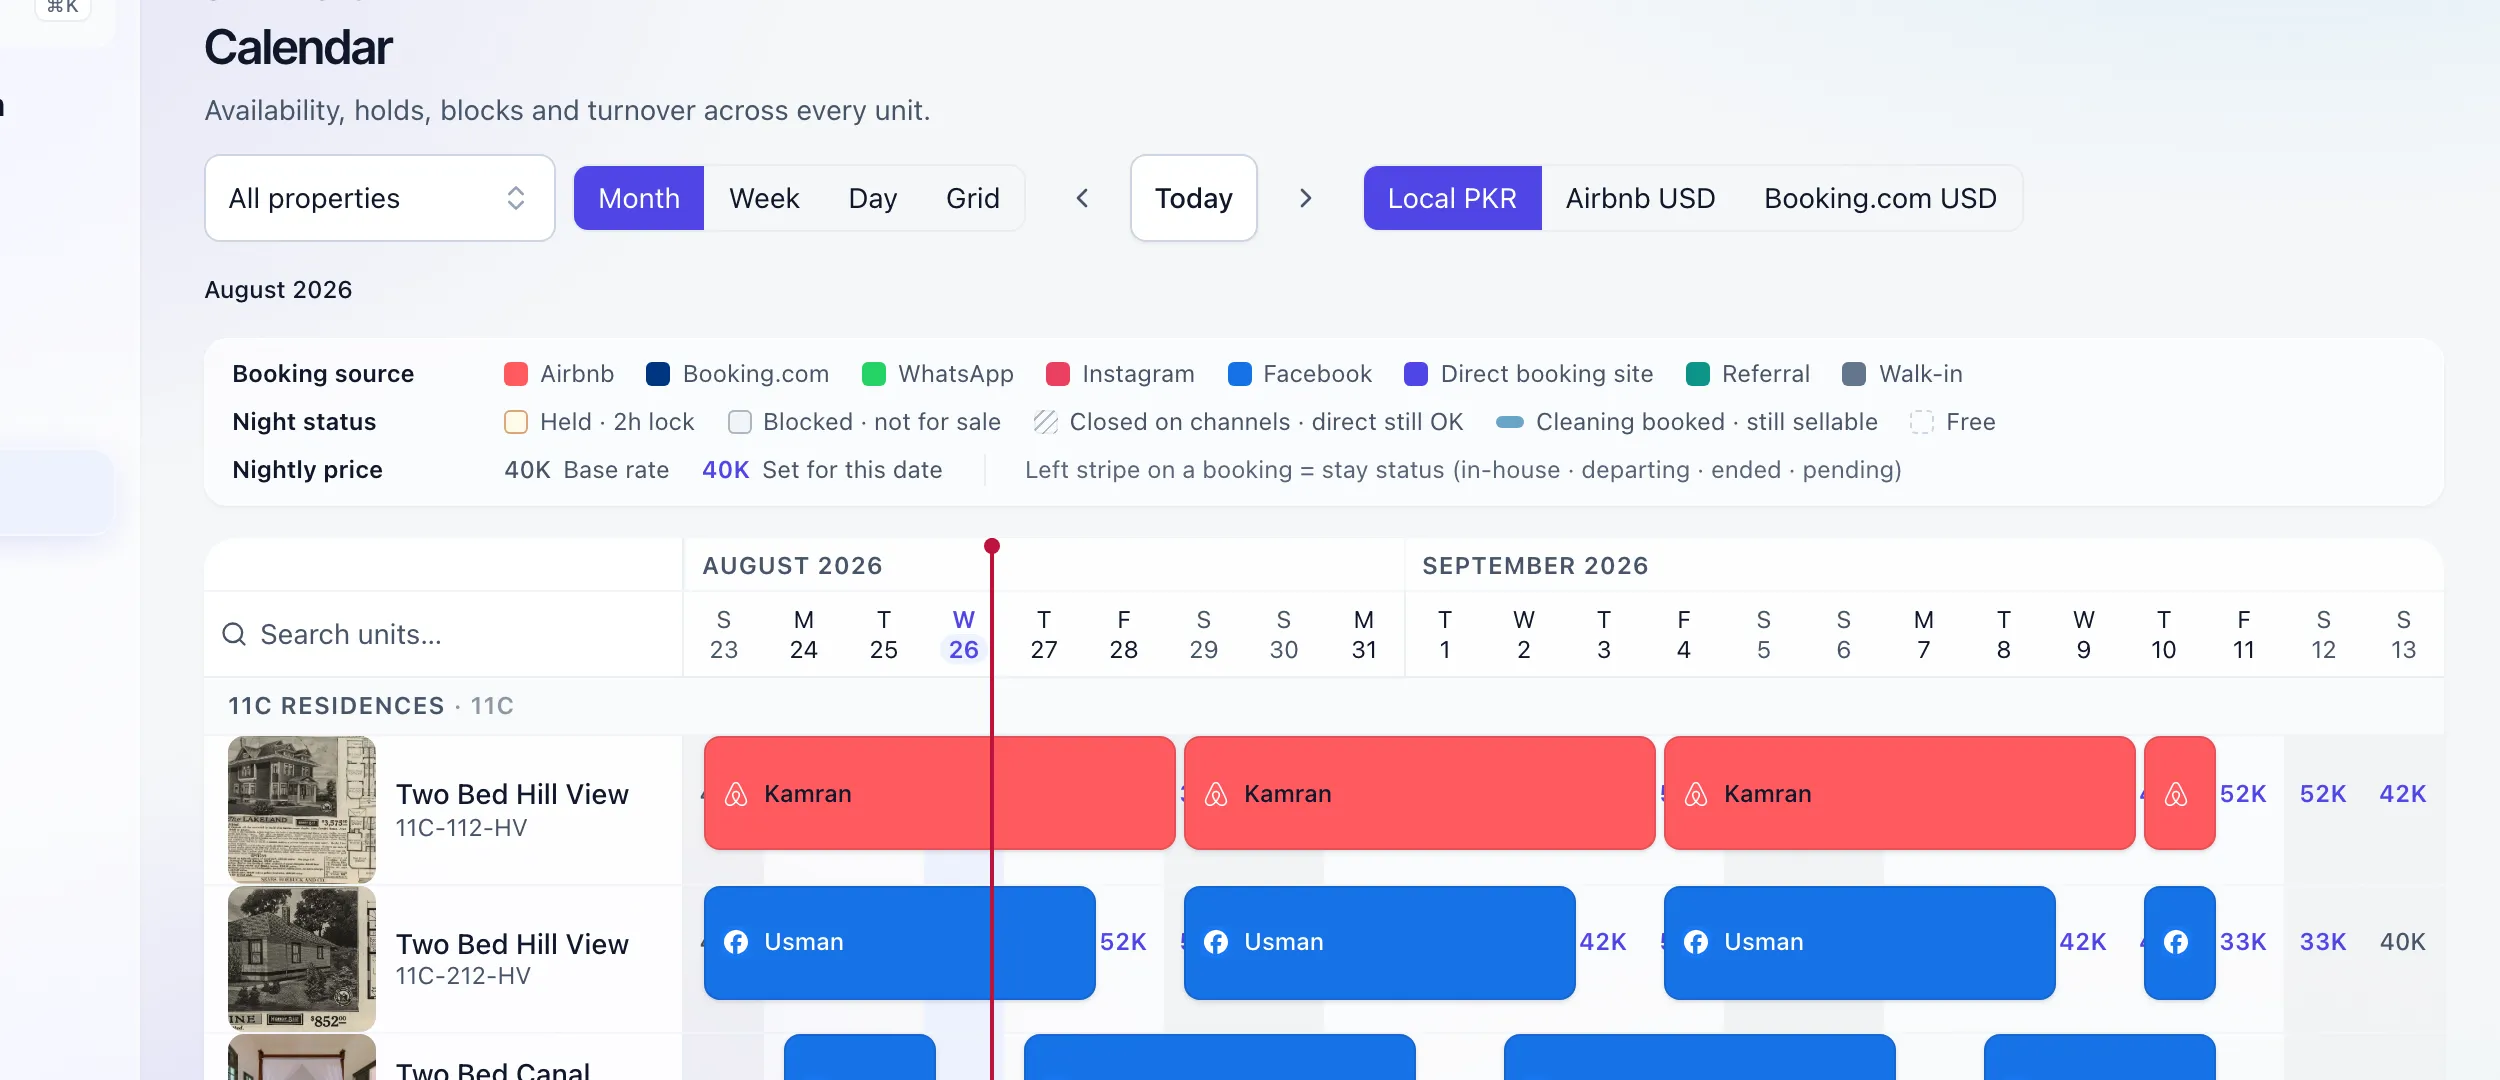Click the Command-K shortcut button

63,7
